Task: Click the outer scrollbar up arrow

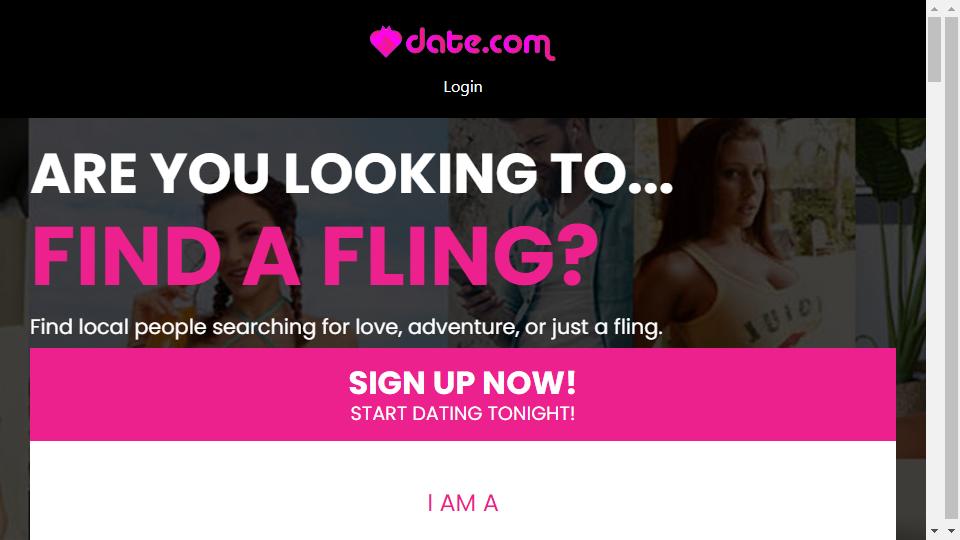Action: point(952,9)
